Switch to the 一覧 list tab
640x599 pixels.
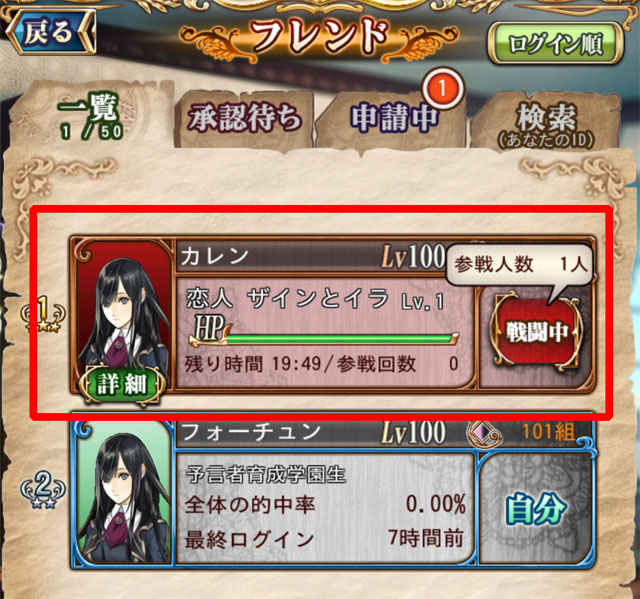(92, 115)
